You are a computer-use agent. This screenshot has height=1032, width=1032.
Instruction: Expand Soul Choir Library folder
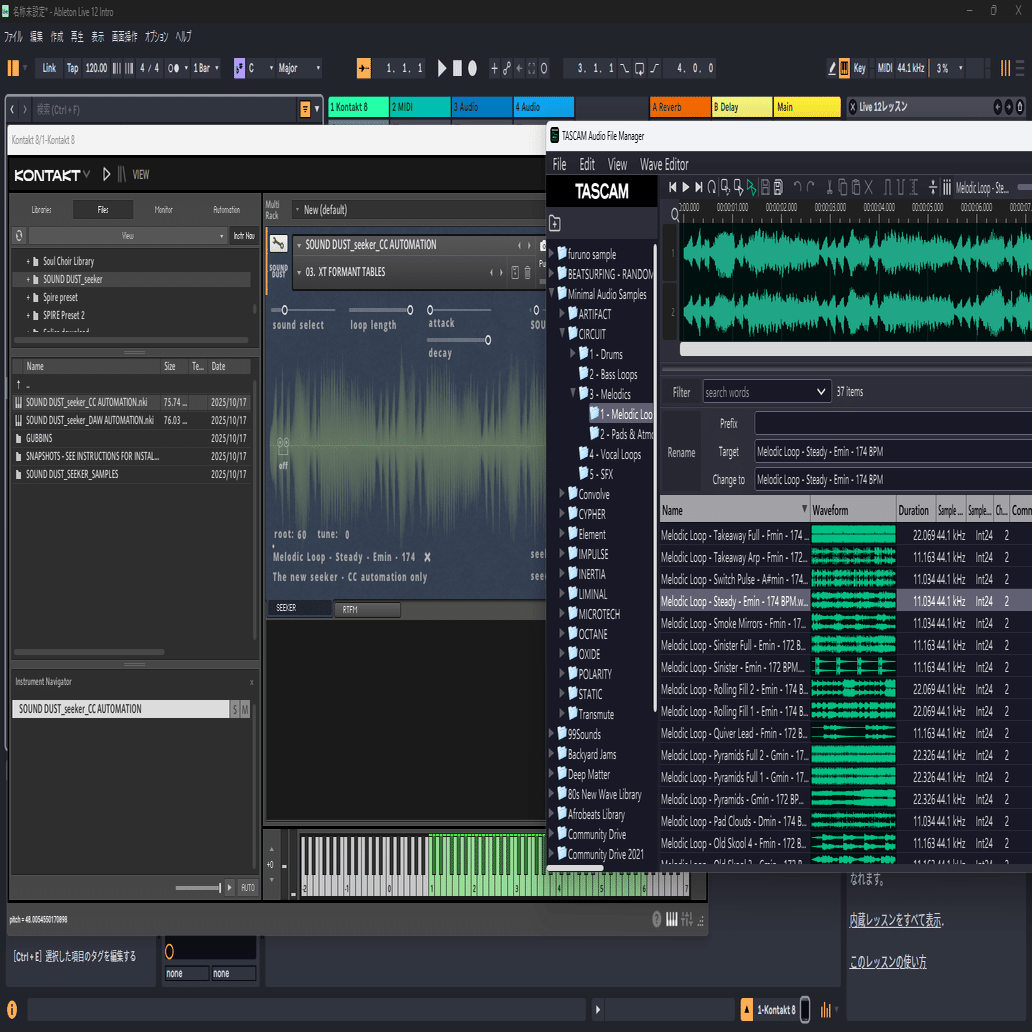pyautogui.click(x=28, y=261)
